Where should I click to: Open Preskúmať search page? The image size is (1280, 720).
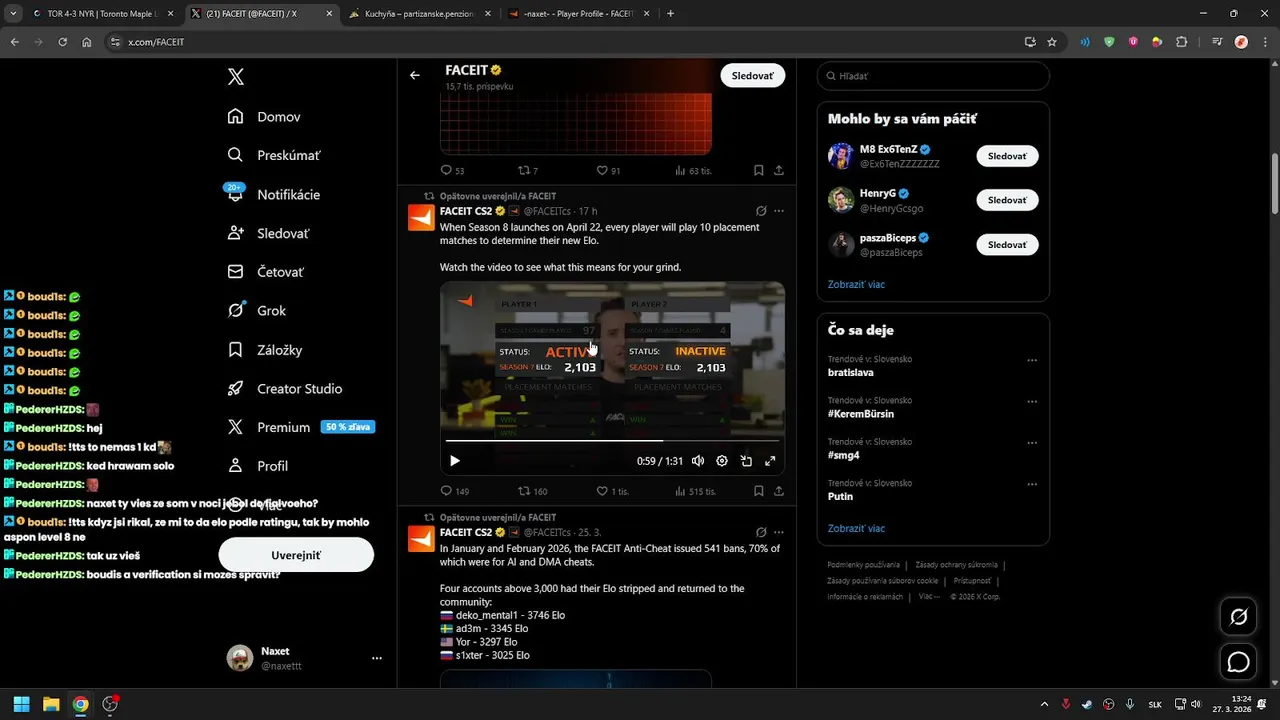(274, 155)
